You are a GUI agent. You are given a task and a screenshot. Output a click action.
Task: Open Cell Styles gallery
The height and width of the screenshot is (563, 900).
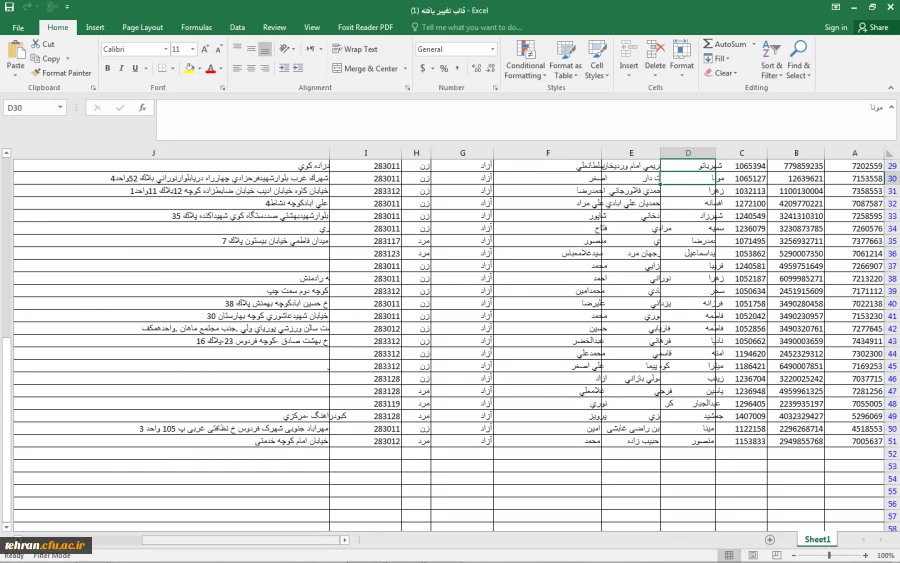[597, 60]
